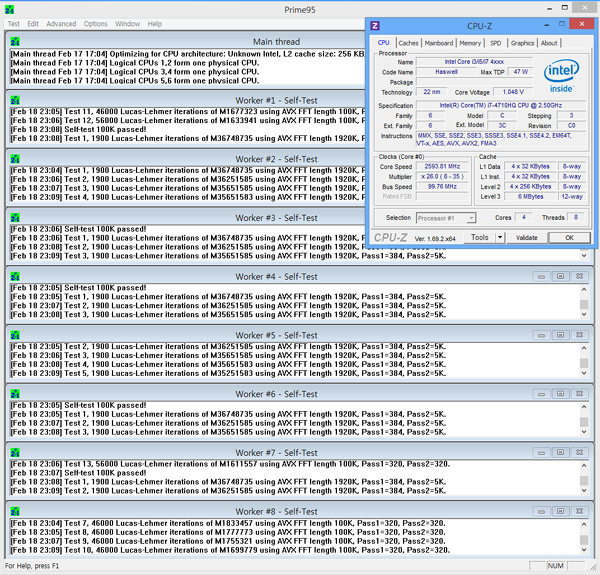Click the Worker #3 window icon

[x=15, y=218]
